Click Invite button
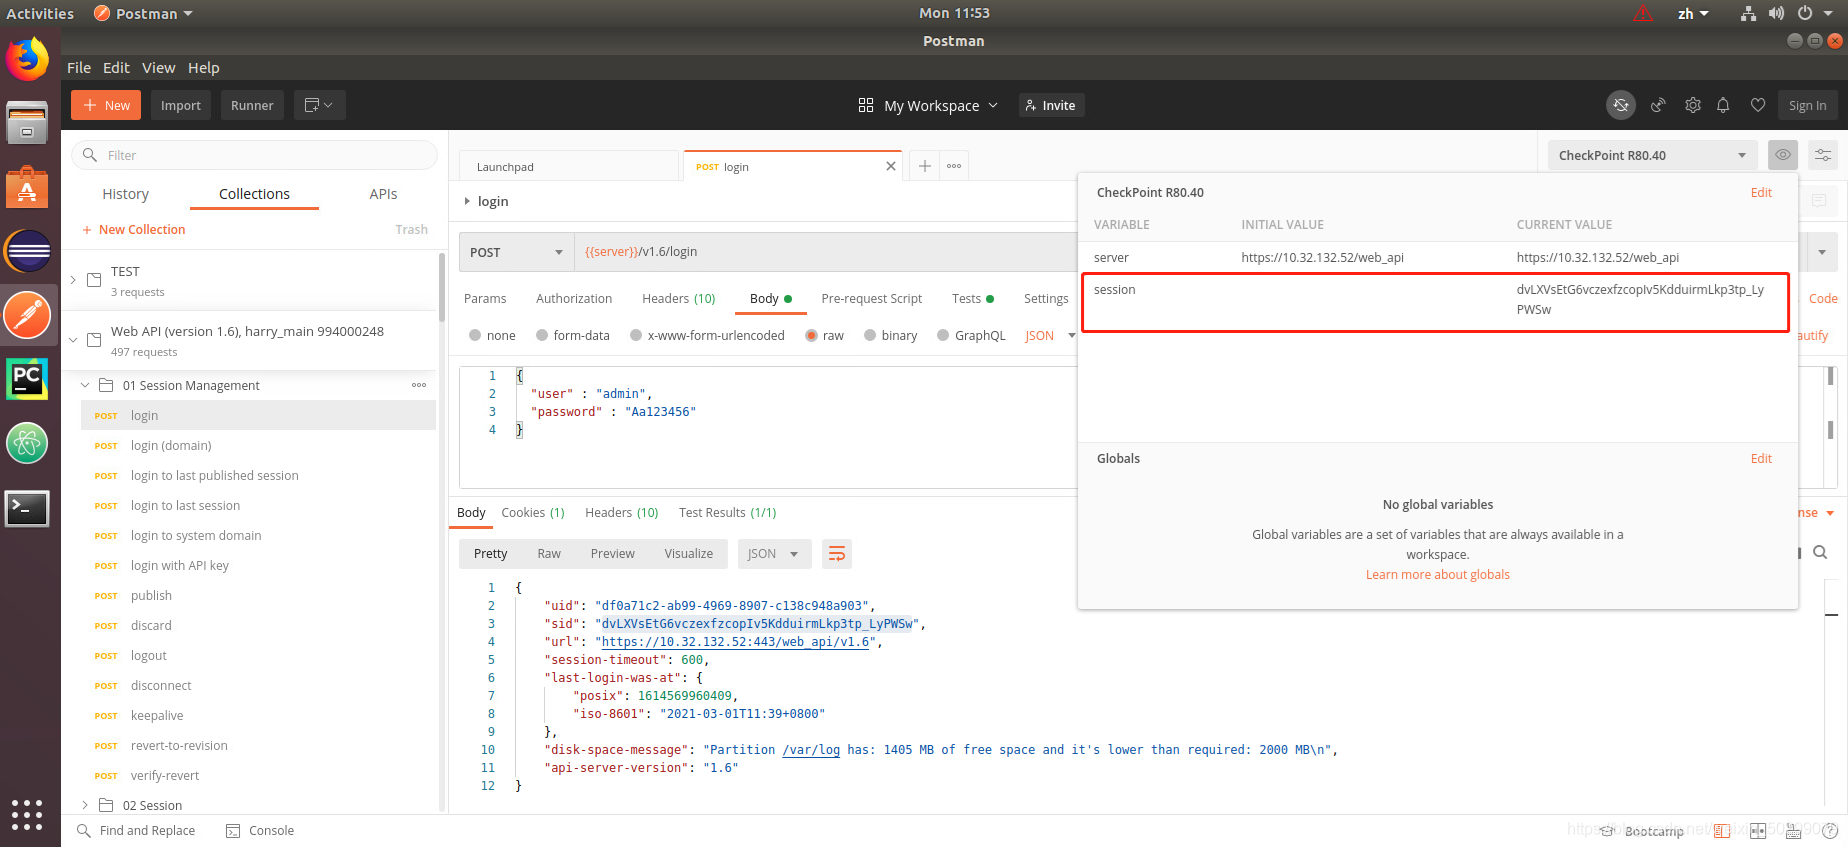The height and width of the screenshot is (847, 1848). [x=1051, y=105]
